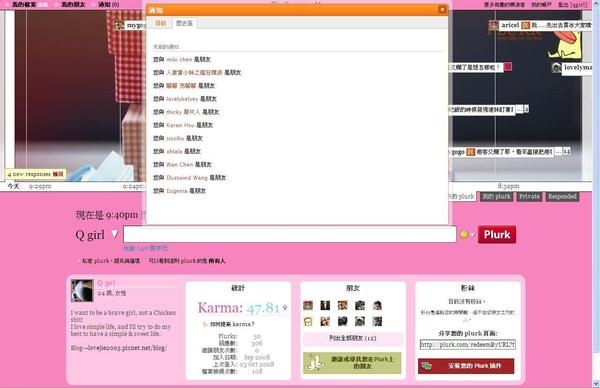Click the fifth friend avatar in top row
Viewport: 600px width, 388px height.
click(x=377, y=305)
